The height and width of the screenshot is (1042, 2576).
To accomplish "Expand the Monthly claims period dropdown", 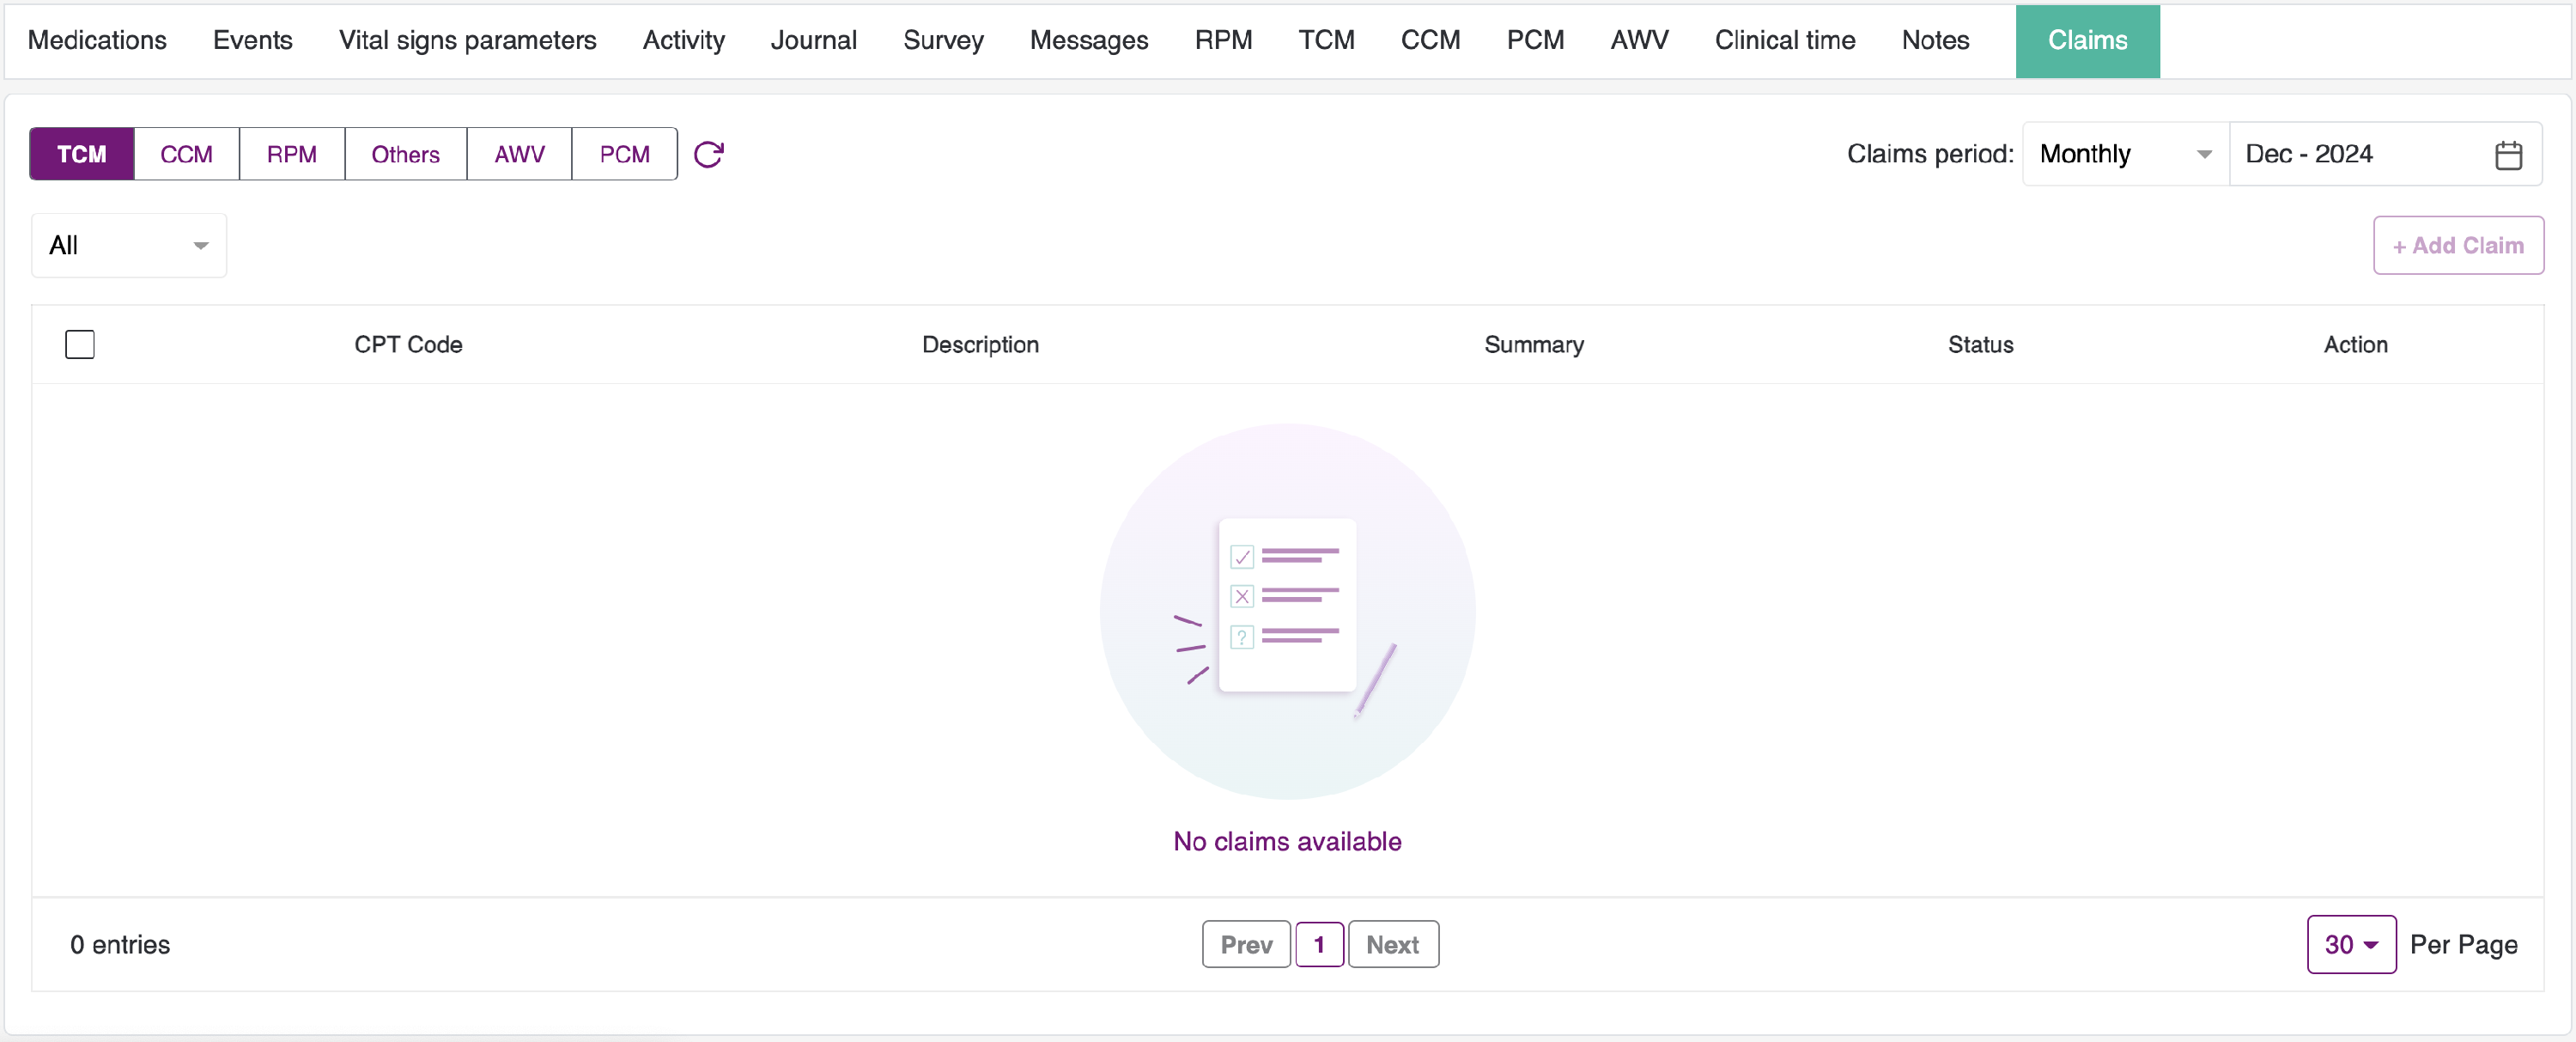I will 2124,154.
